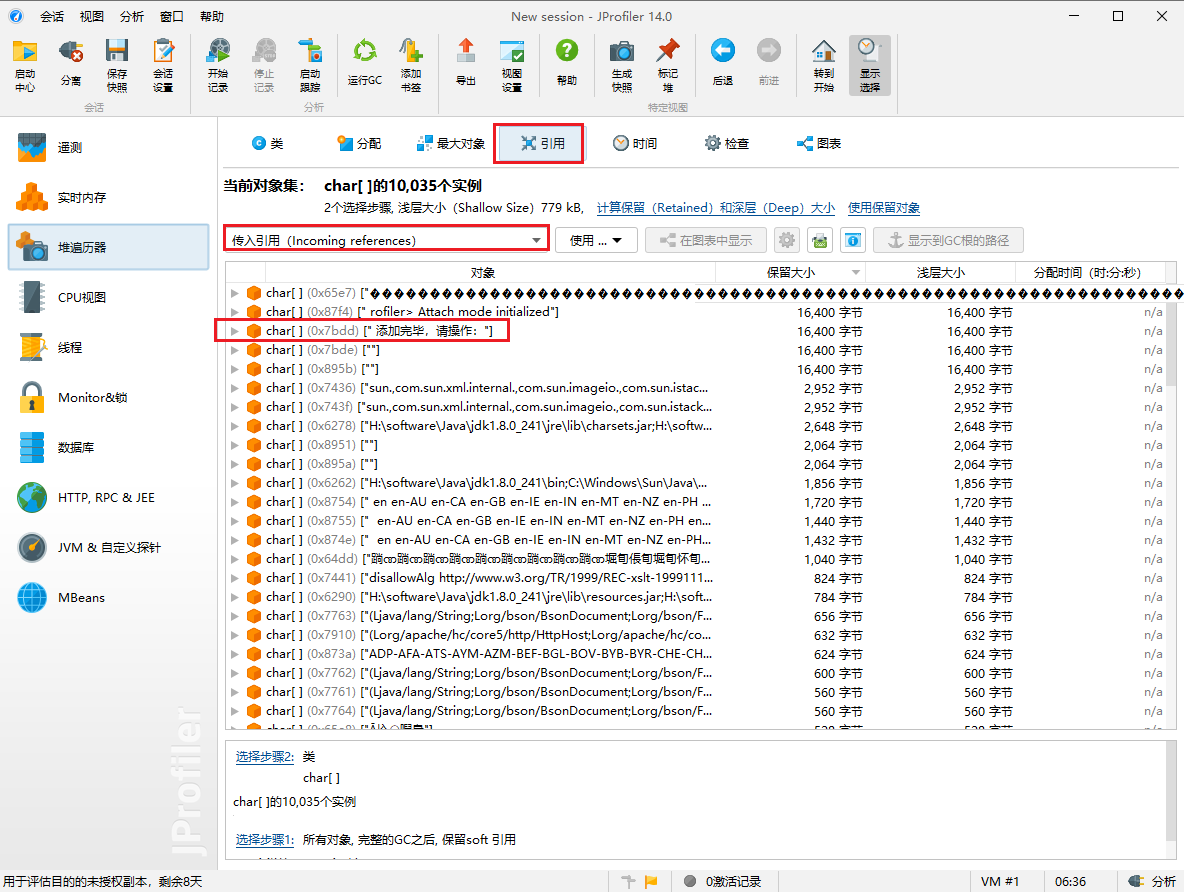Expand the char[] (0x7441) row

(235, 578)
